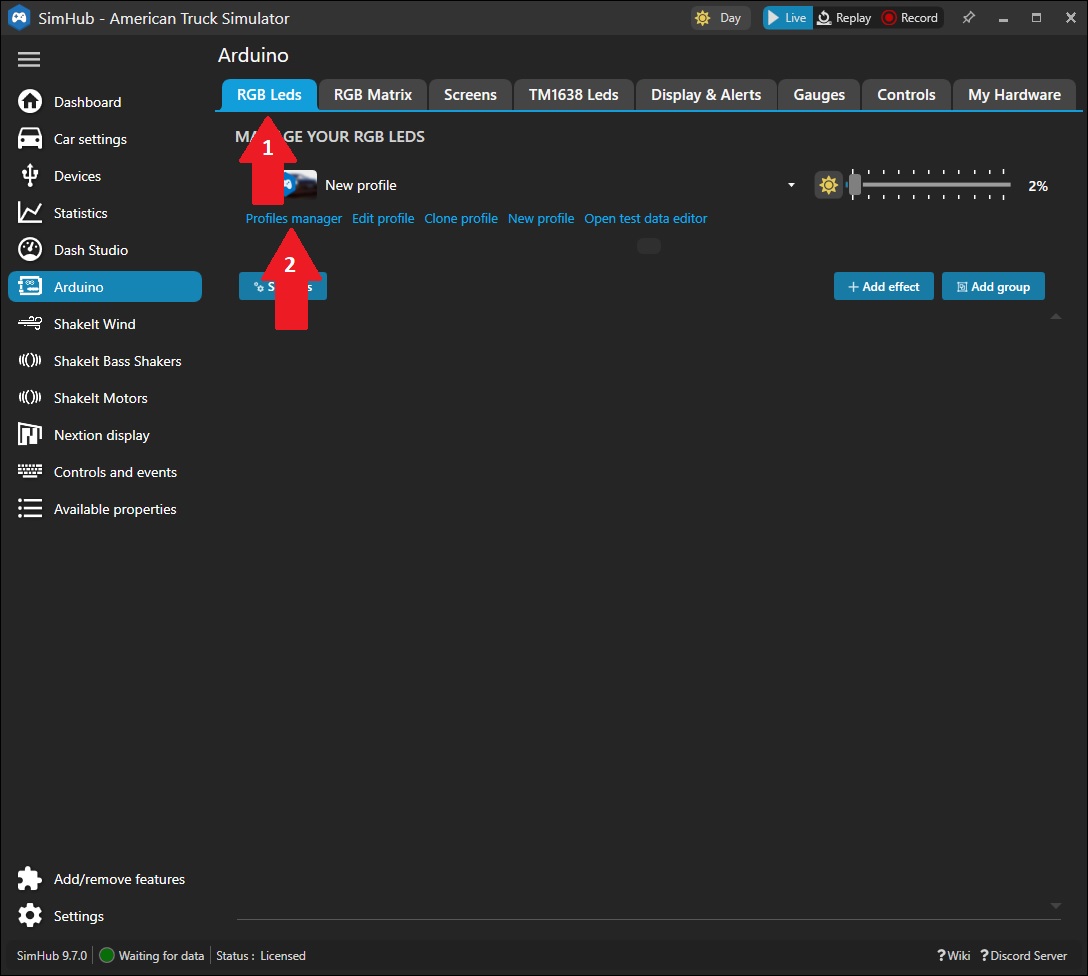1088x976 pixels.
Task: Pin the SimHub window on top
Action: coord(969,18)
